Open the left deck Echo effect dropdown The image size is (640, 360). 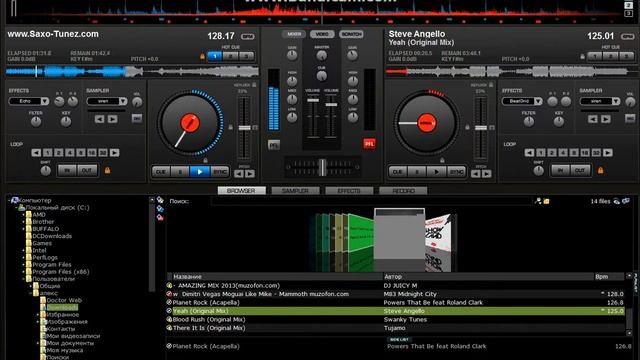pyautogui.click(x=44, y=101)
